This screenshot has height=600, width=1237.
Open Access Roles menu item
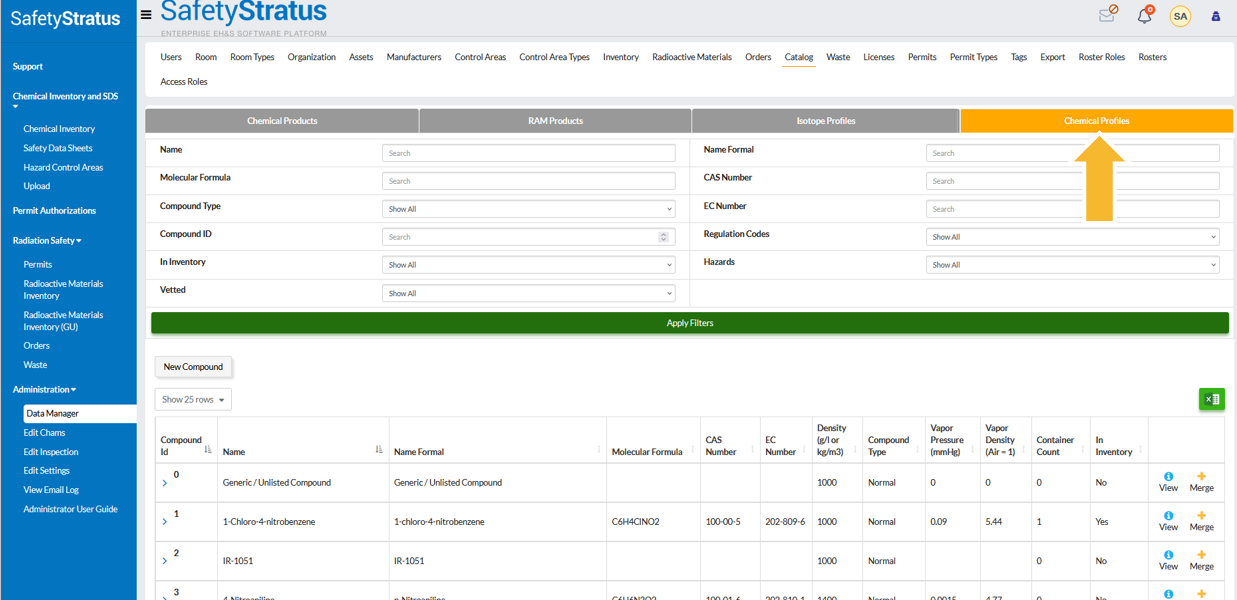184,82
